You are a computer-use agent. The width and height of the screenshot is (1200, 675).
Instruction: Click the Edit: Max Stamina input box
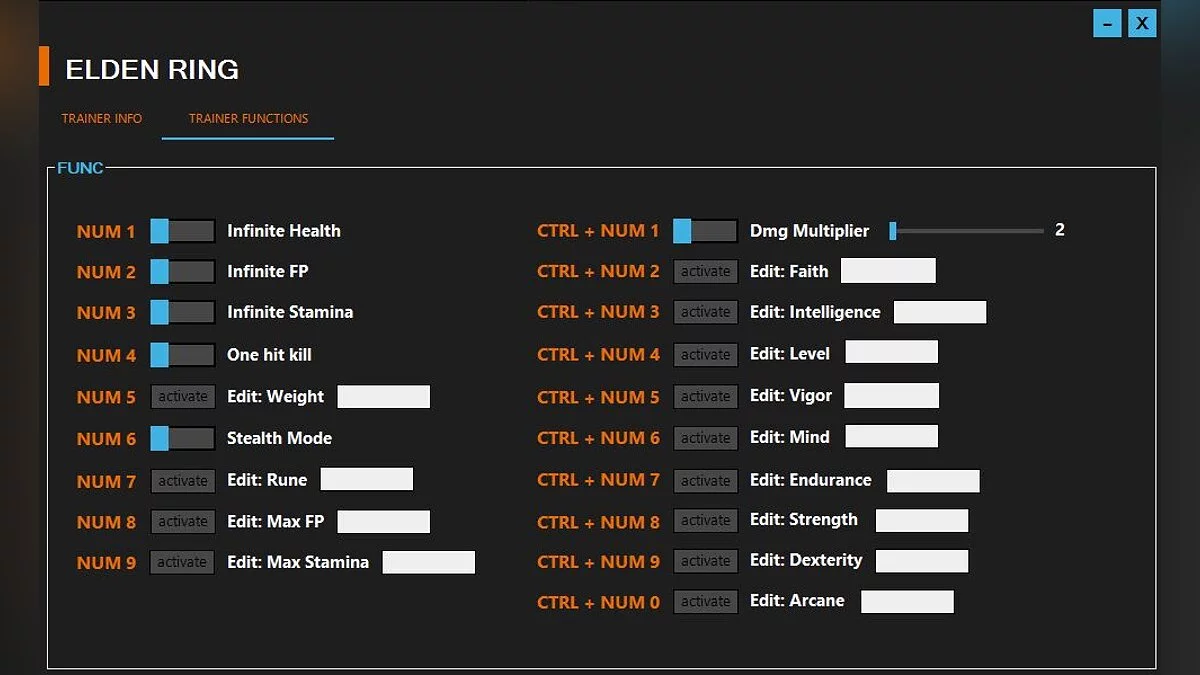coord(428,562)
